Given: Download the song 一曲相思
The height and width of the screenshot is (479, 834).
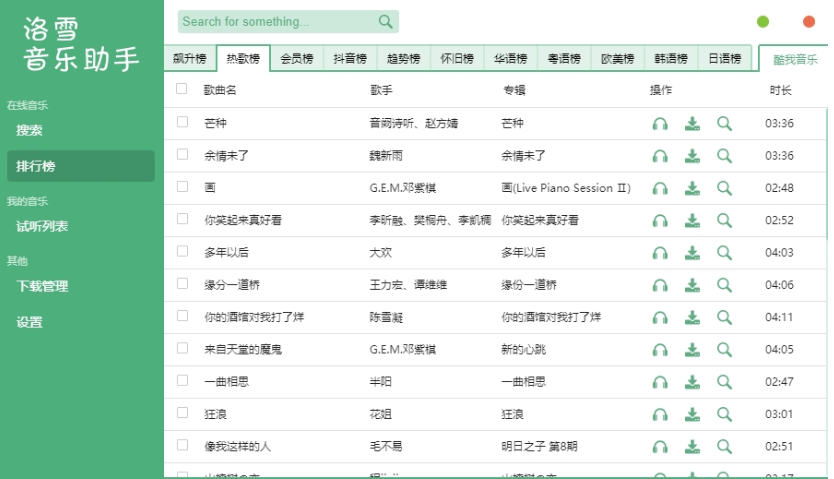Looking at the screenshot, I should tap(692, 382).
